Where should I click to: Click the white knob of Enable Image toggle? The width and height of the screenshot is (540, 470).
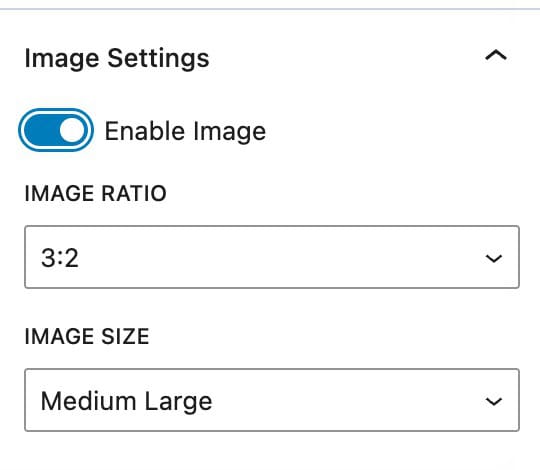72,130
